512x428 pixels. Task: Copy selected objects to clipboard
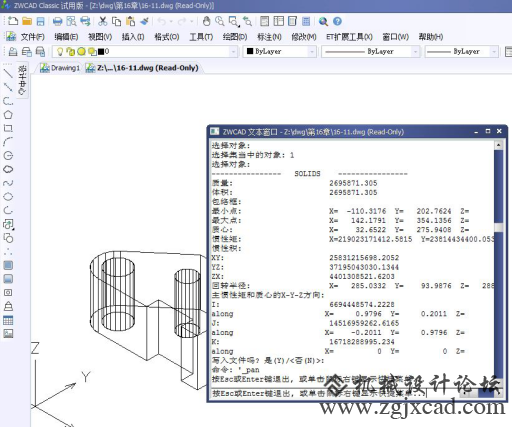tap(116, 21)
